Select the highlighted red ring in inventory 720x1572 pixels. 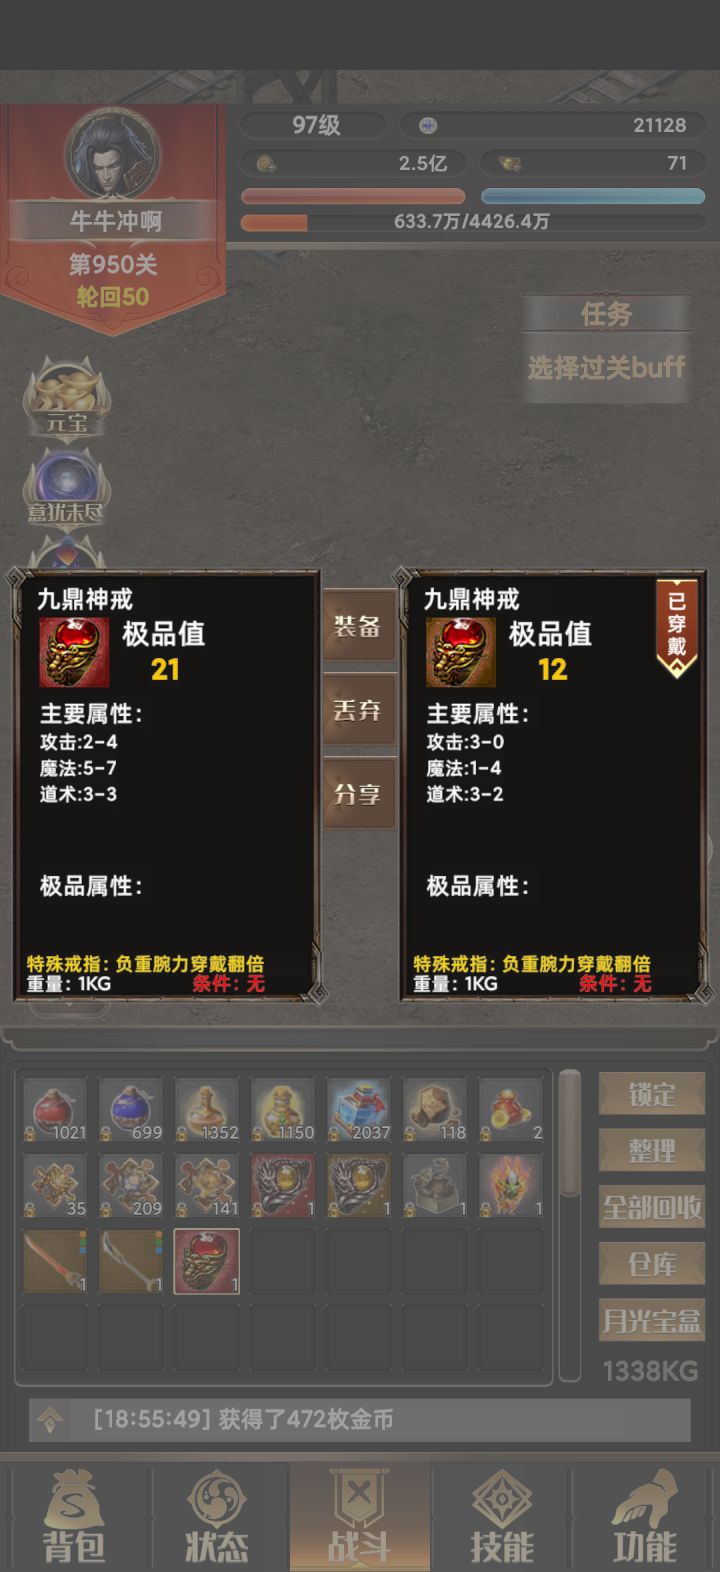point(207,1261)
